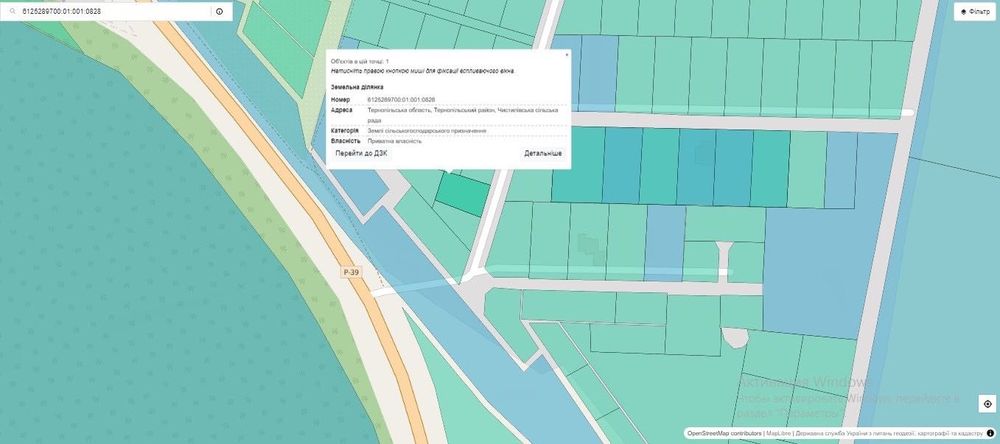The height and width of the screenshot is (444, 1000).
Task: Click the P-39 road label
Action: coord(351,272)
